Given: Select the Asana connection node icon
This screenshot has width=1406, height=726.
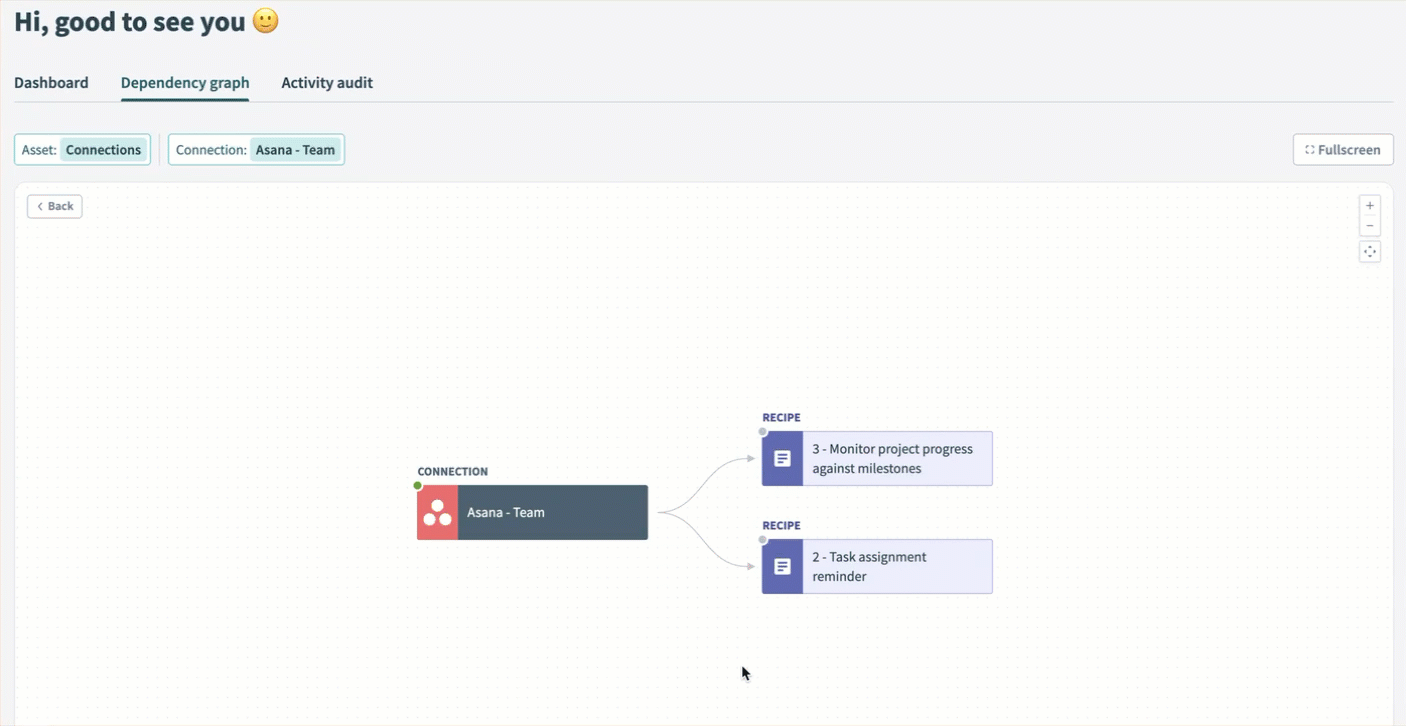Looking at the screenshot, I should click(436, 512).
